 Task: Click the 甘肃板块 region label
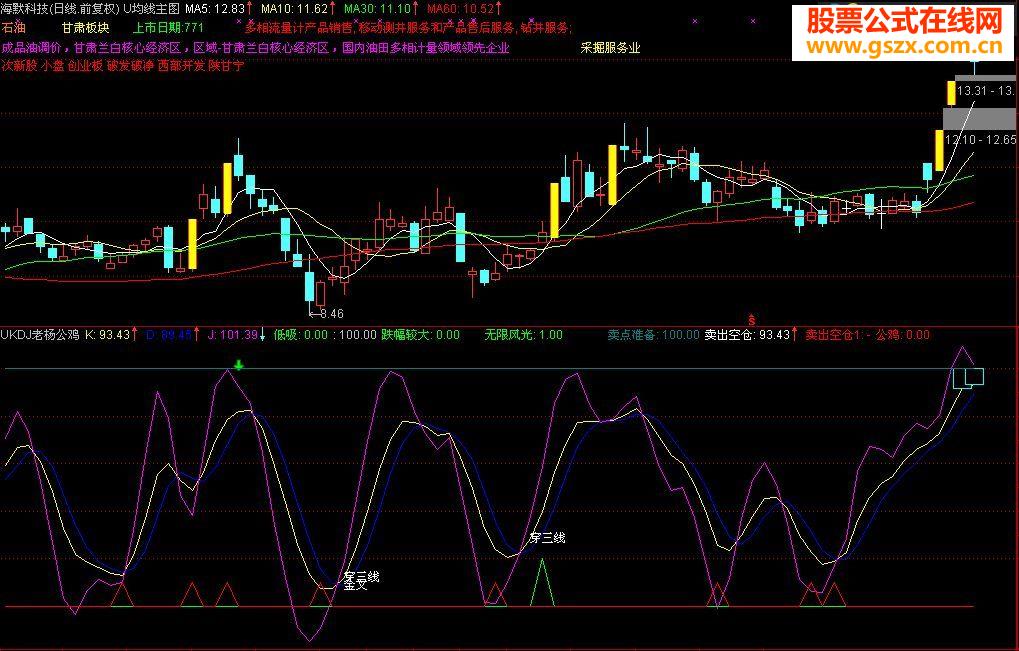click(86, 28)
